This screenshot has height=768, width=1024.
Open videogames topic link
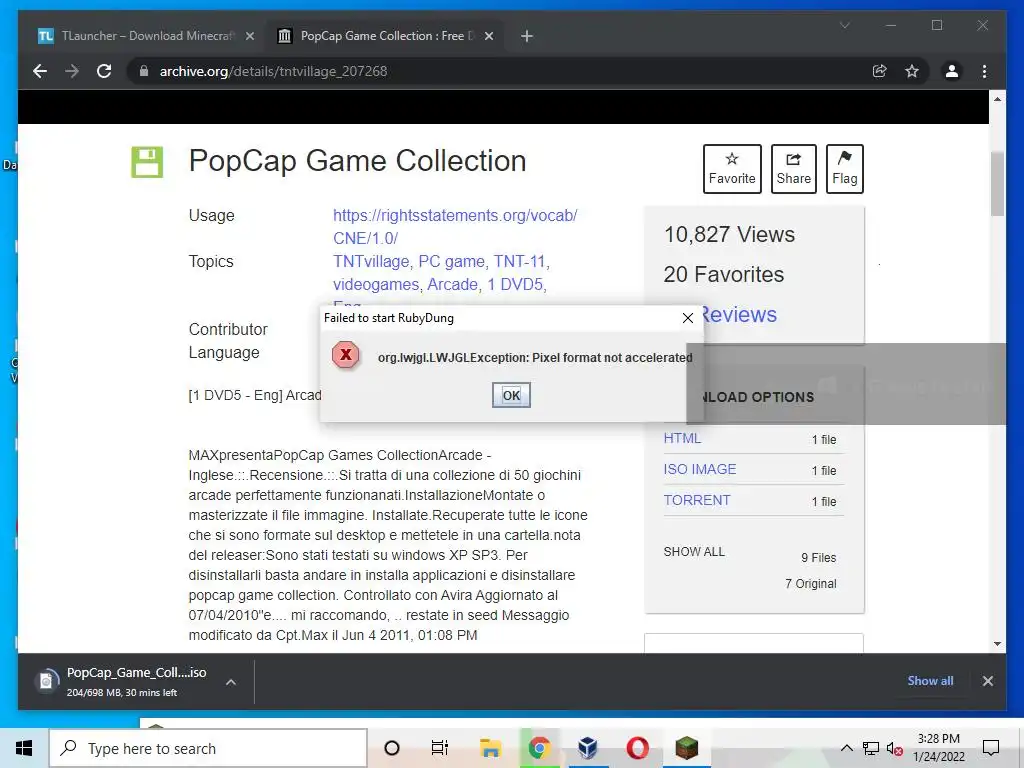pos(376,285)
